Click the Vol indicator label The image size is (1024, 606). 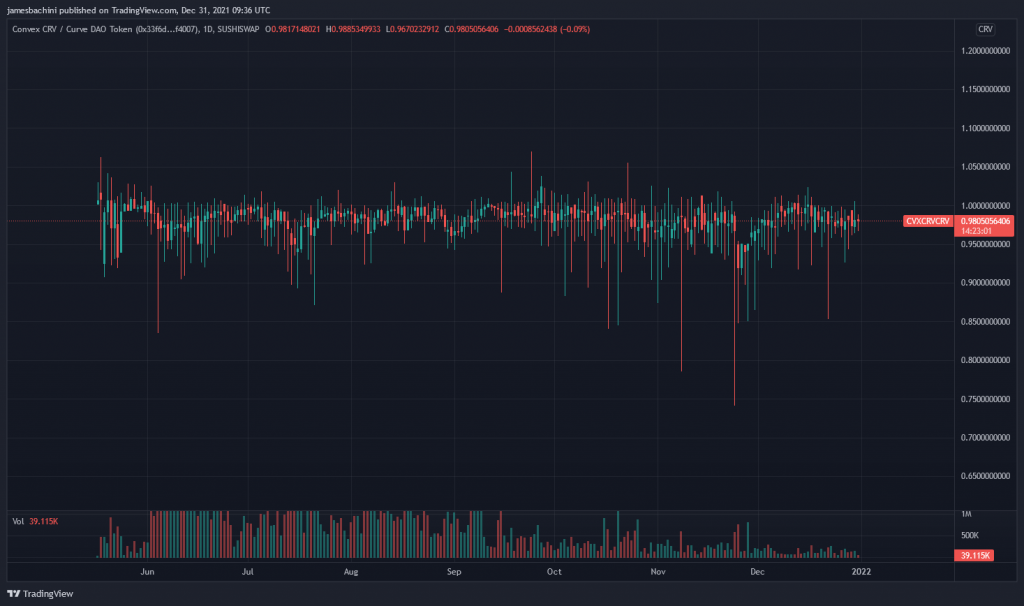tap(18, 521)
